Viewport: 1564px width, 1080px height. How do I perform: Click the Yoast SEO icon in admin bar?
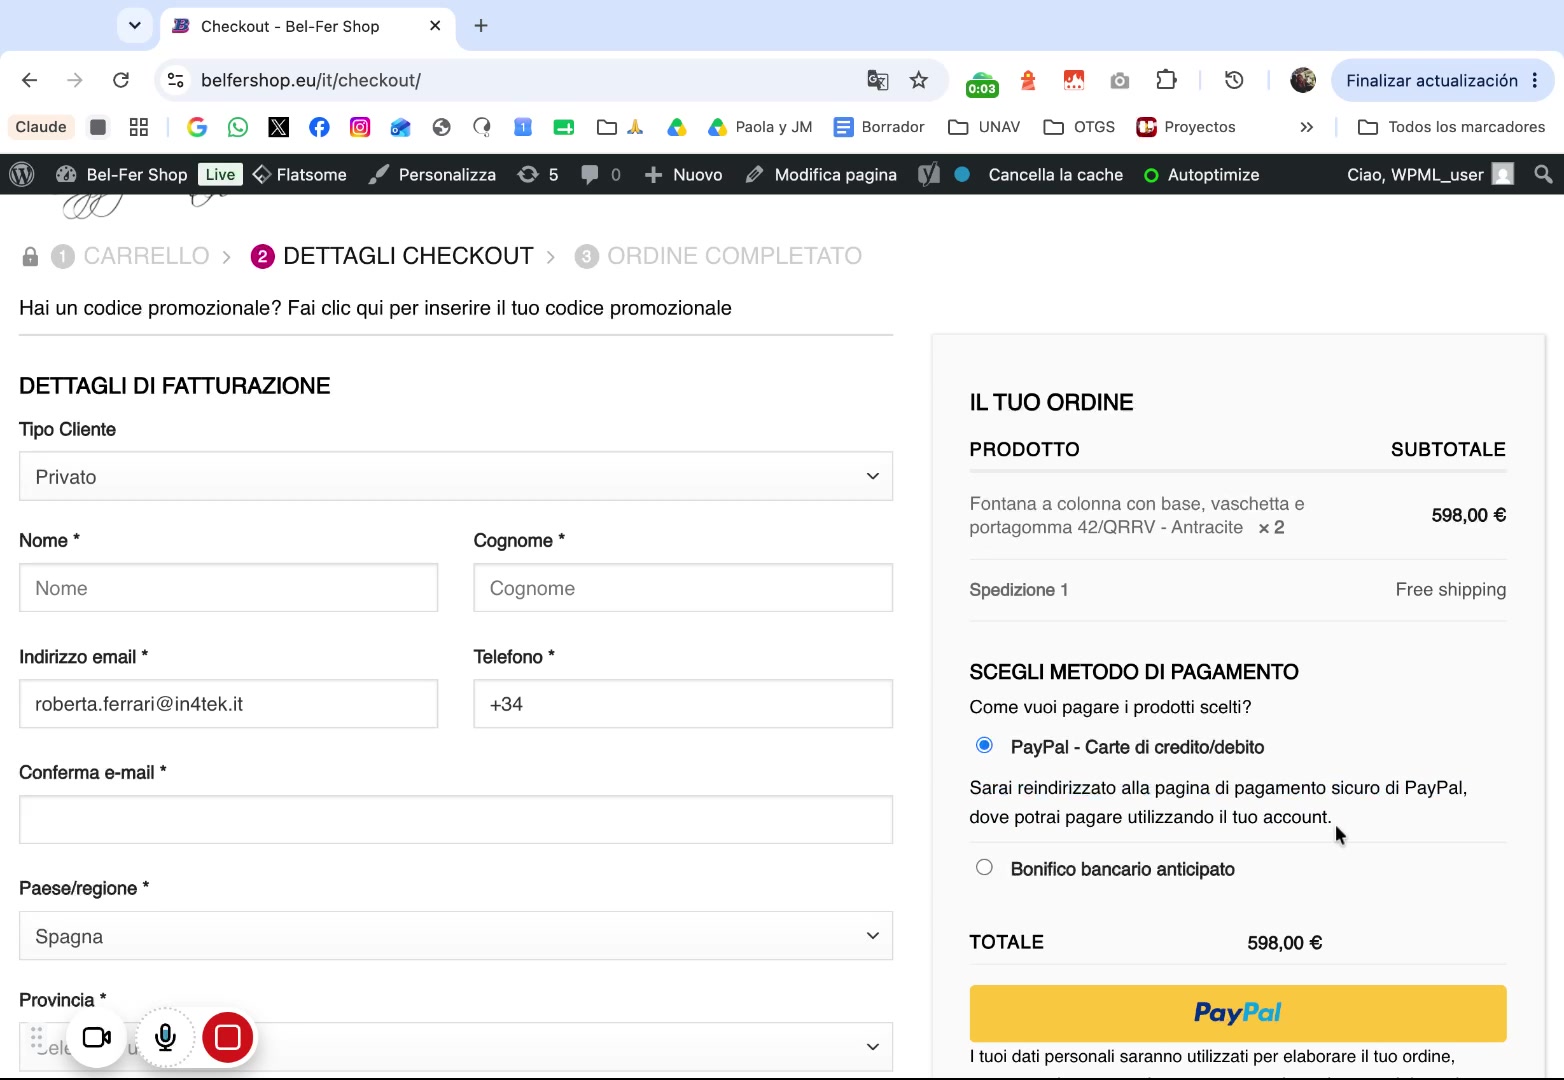(x=928, y=174)
